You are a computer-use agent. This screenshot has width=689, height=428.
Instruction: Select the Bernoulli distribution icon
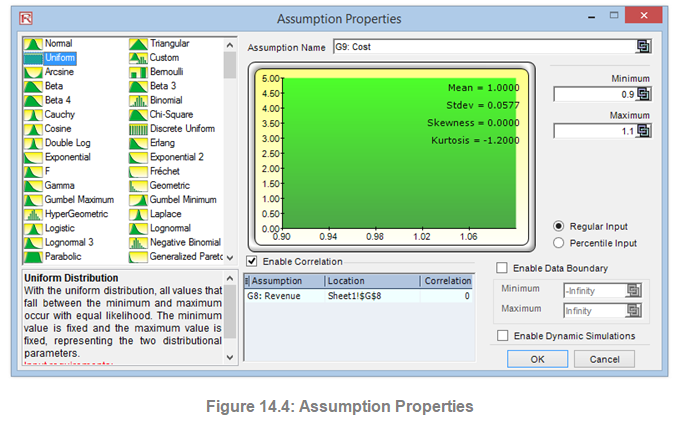point(138,72)
